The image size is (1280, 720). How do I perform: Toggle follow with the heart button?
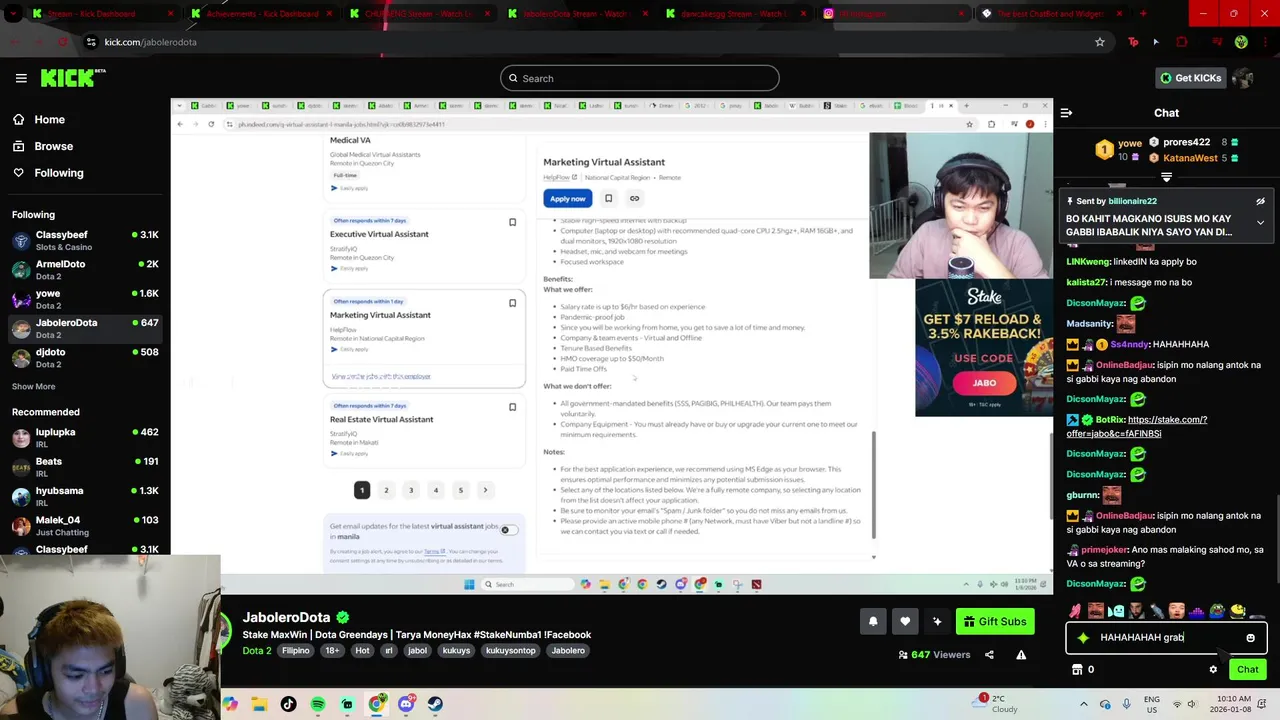(x=905, y=622)
